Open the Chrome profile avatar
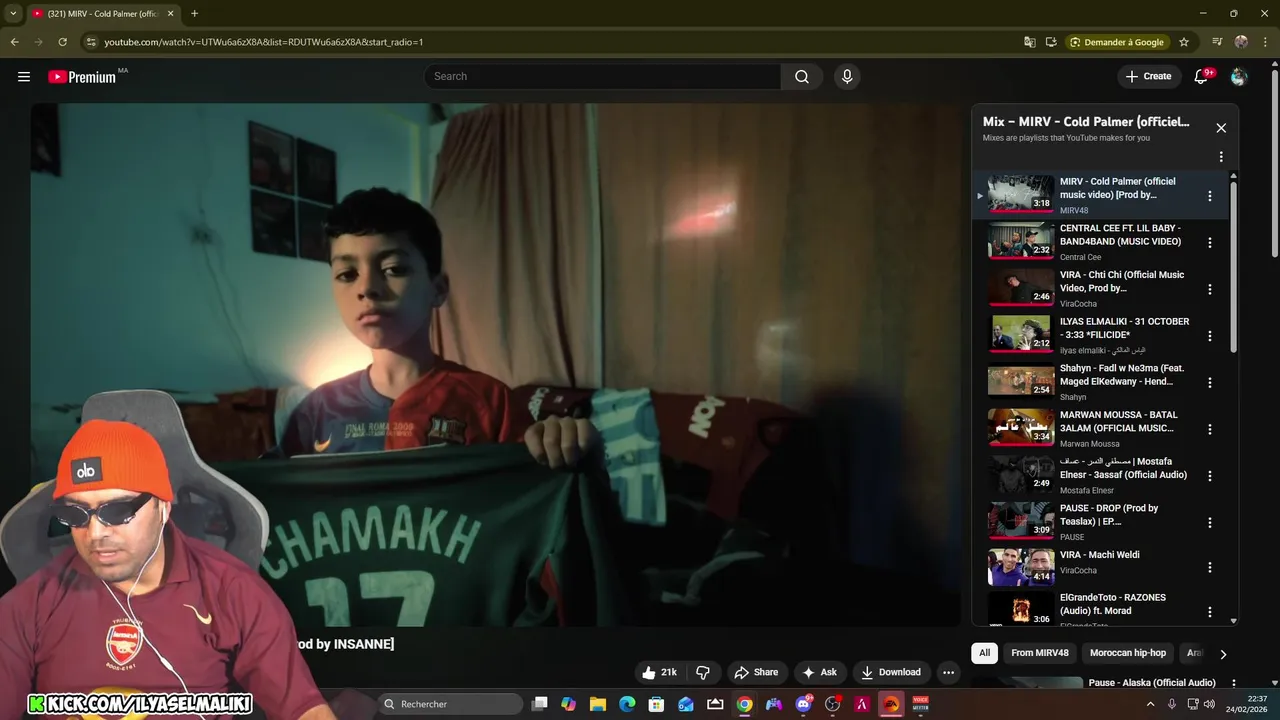The image size is (1280, 720). point(1241,42)
